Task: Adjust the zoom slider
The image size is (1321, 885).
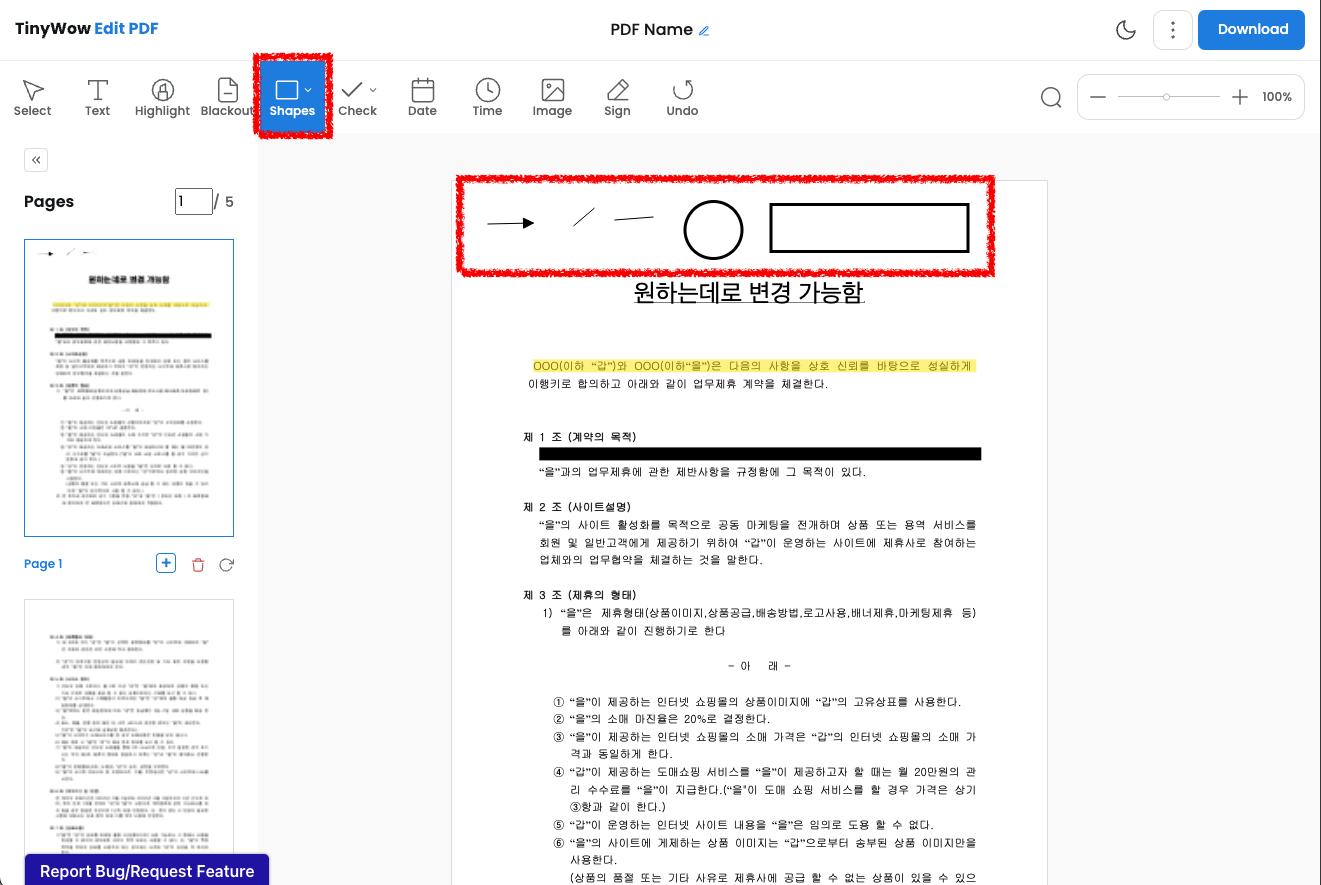Action: click(x=1168, y=96)
